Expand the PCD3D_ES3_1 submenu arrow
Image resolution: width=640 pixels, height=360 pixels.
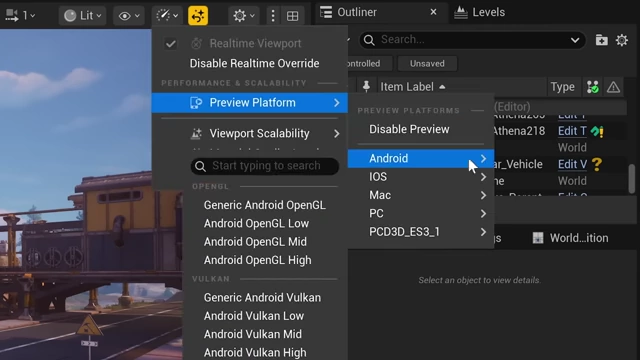[483, 232]
